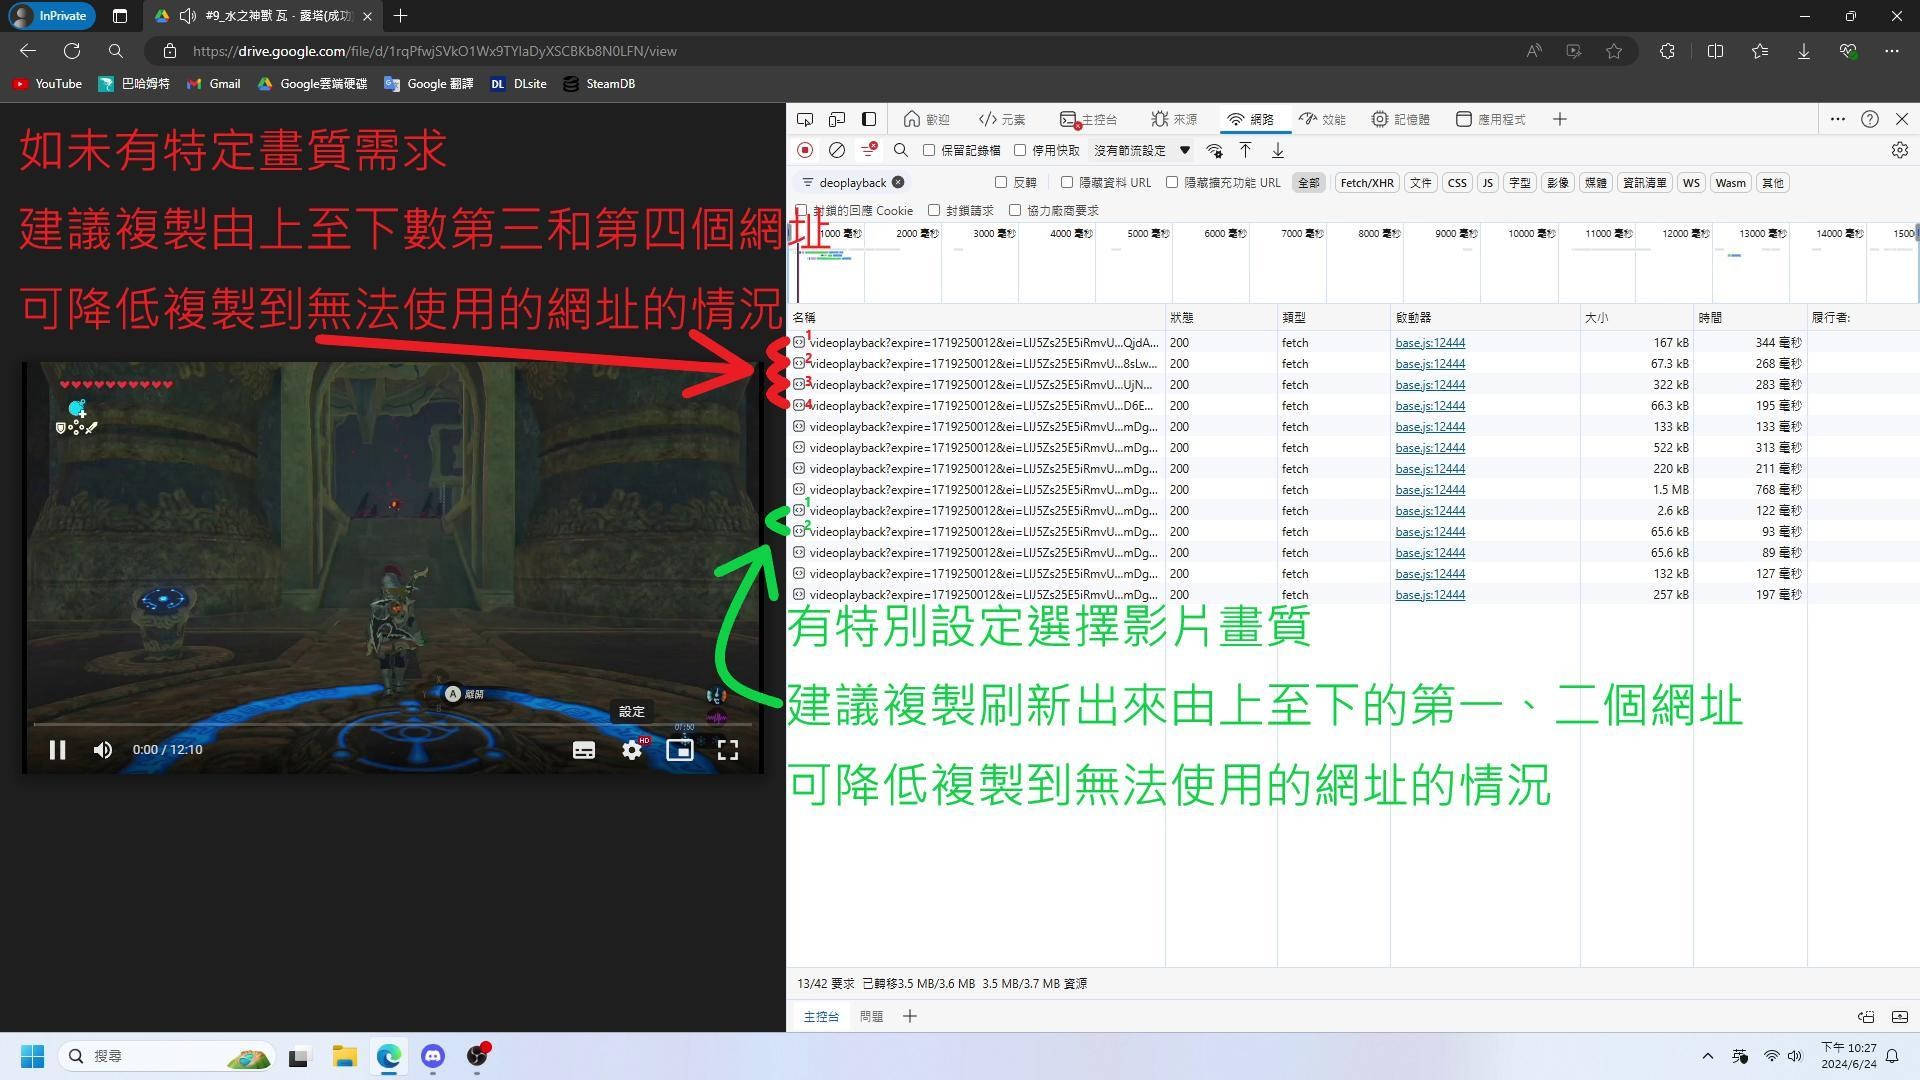Add a new DevTools tool tab

1560,119
